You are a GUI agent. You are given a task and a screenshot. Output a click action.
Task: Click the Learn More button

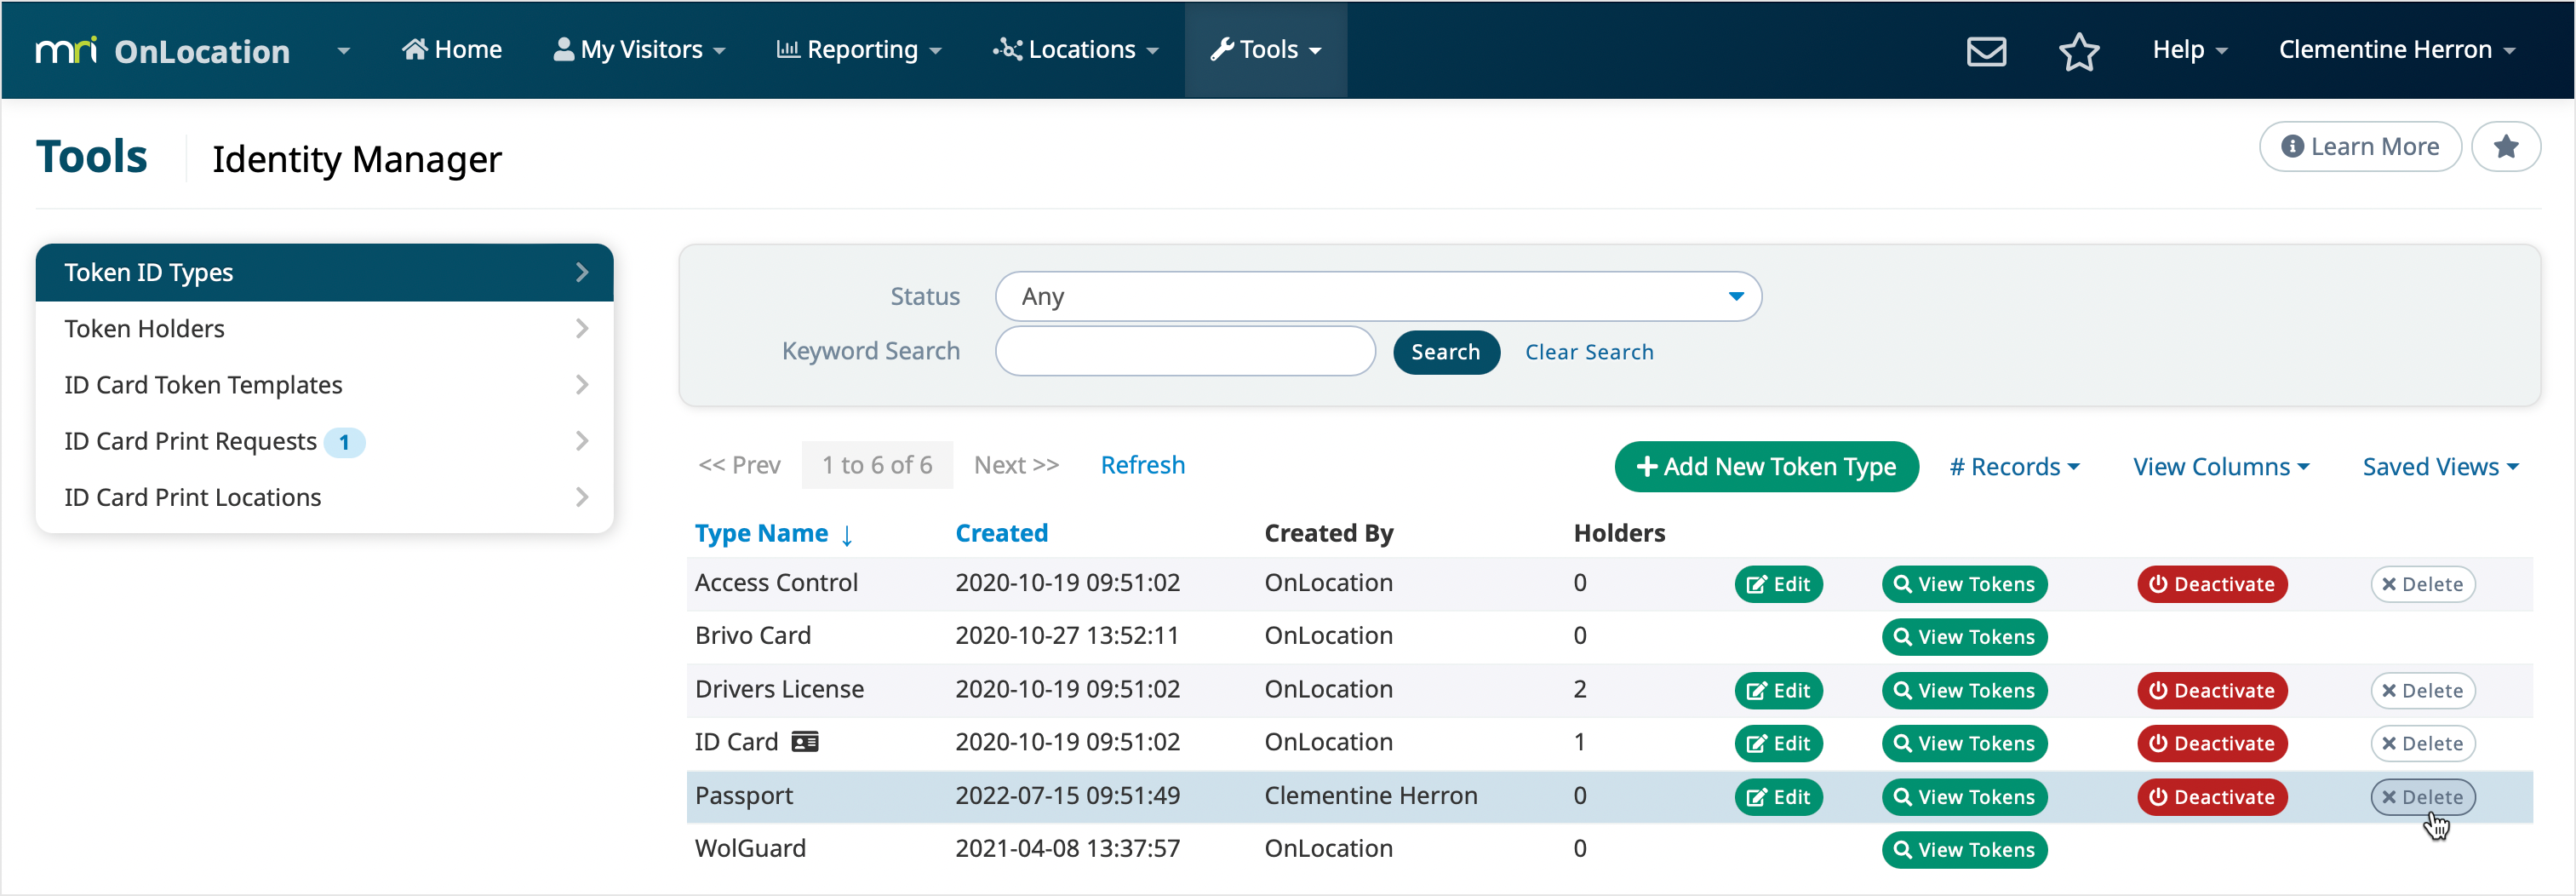pyautogui.click(x=2360, y=147)
